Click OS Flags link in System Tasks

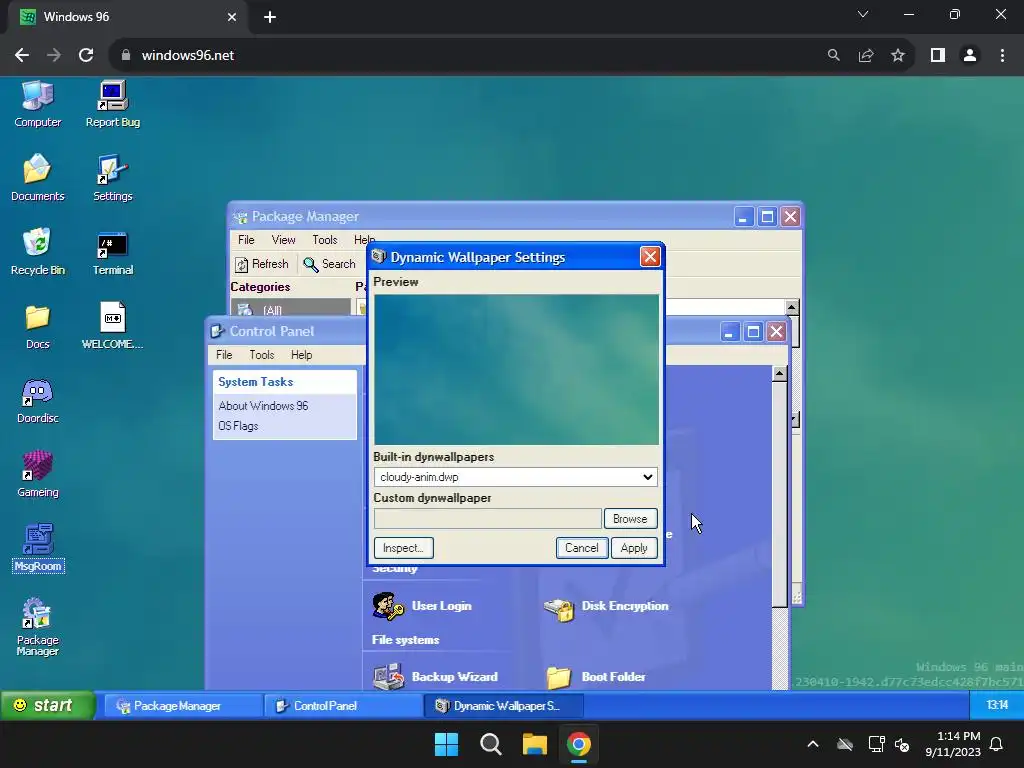(238, 426)
